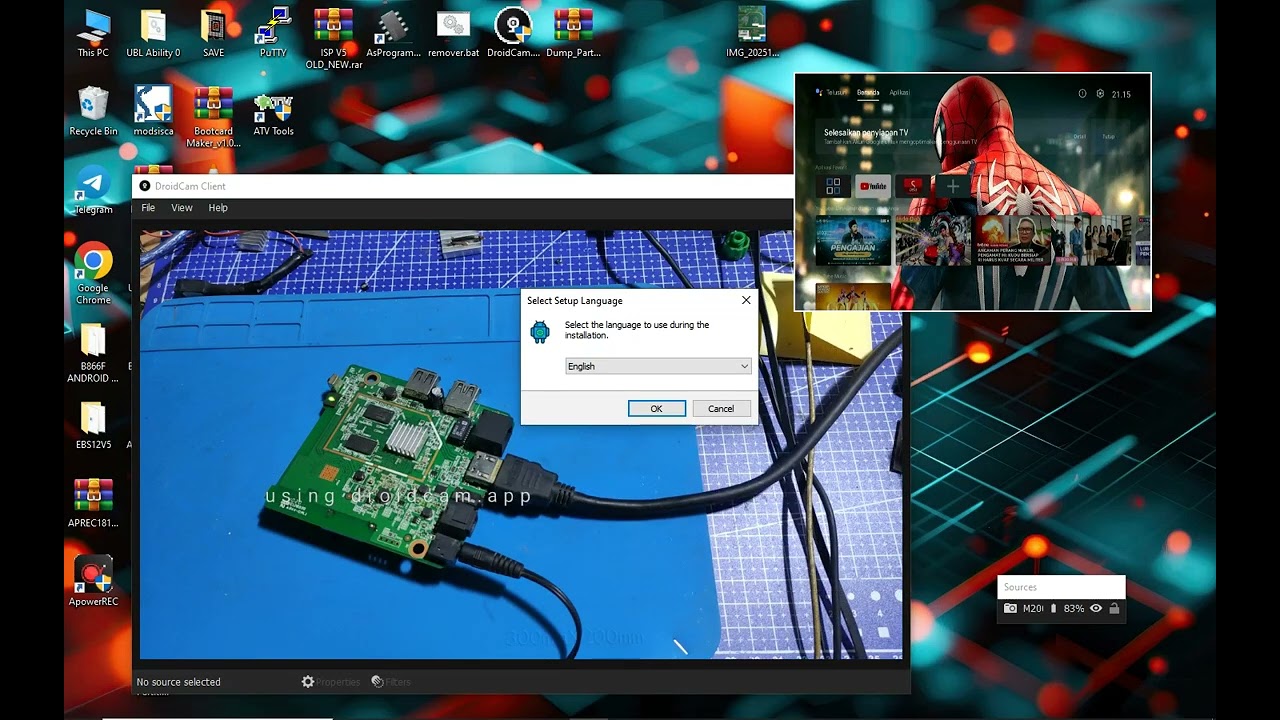Open Telegram from the desktop
This screenshot has height=720, width=1280.
tap(93, 190)
